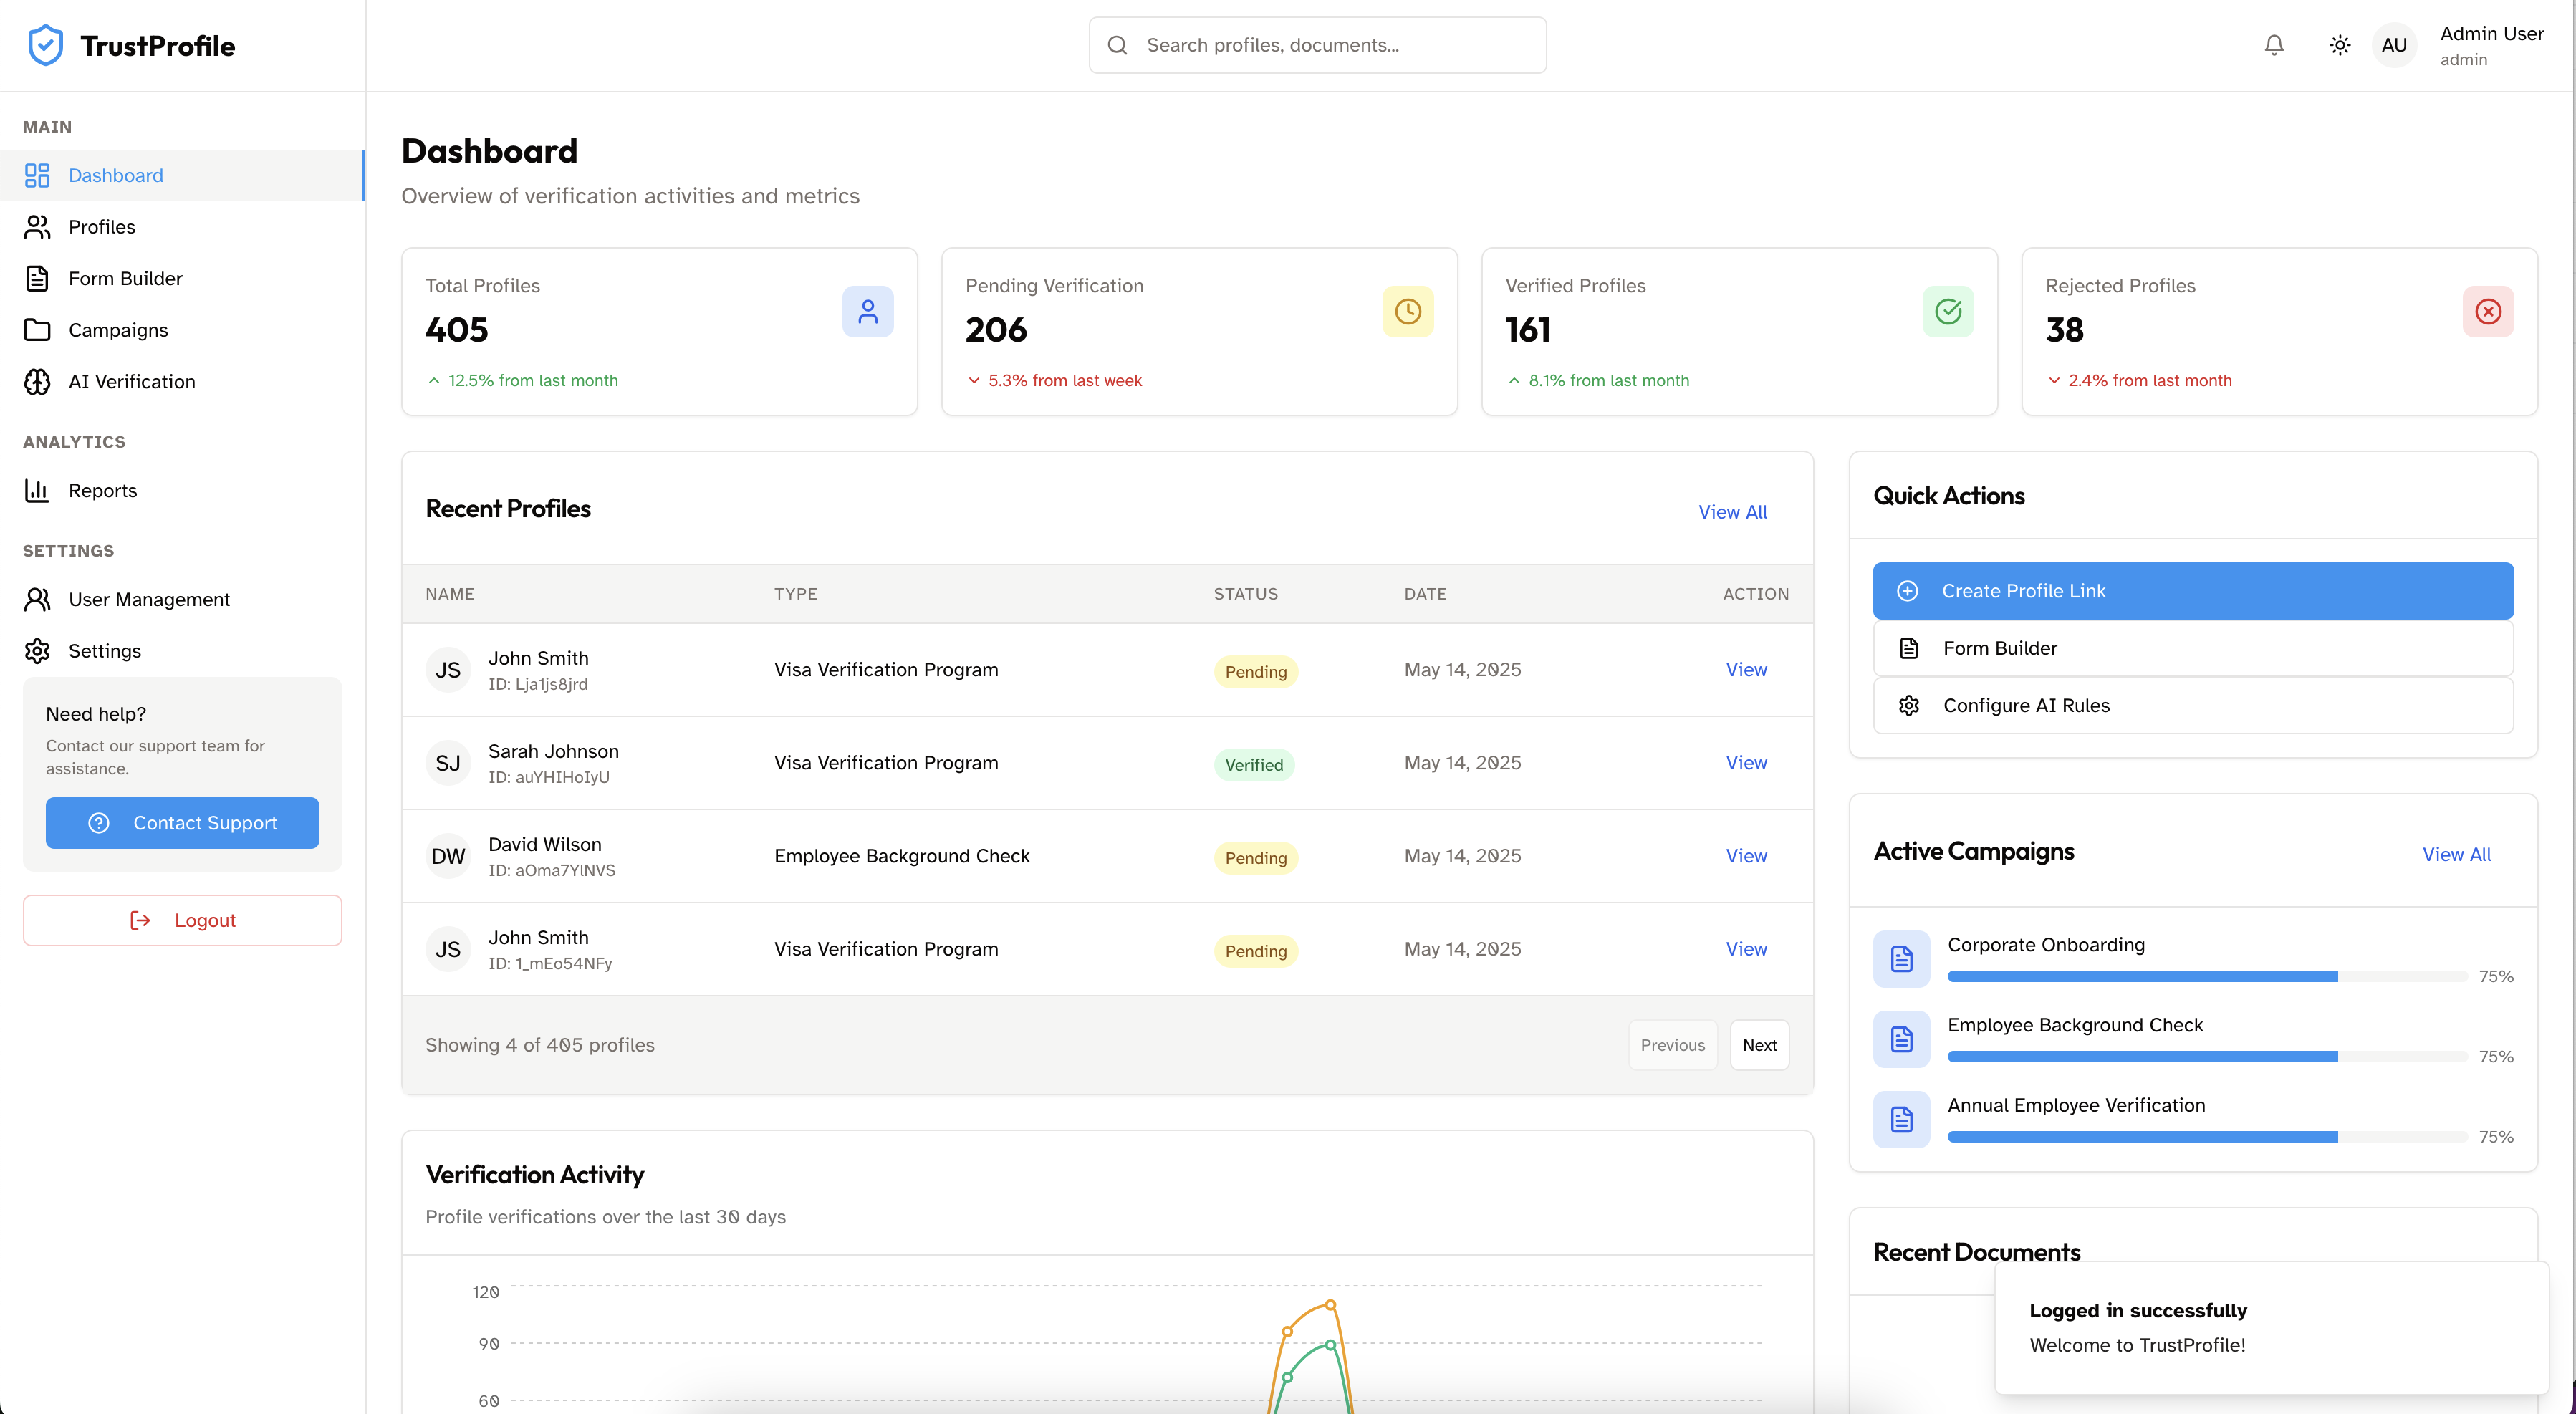
Task: Click the TrustProfile shield logo
Action: 45,45
